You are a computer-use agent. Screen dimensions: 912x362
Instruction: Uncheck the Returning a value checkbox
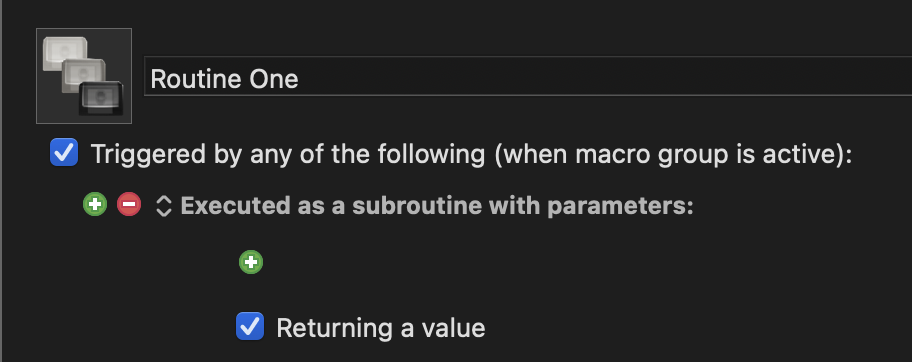pyautogui.click(x=250, y=326)
